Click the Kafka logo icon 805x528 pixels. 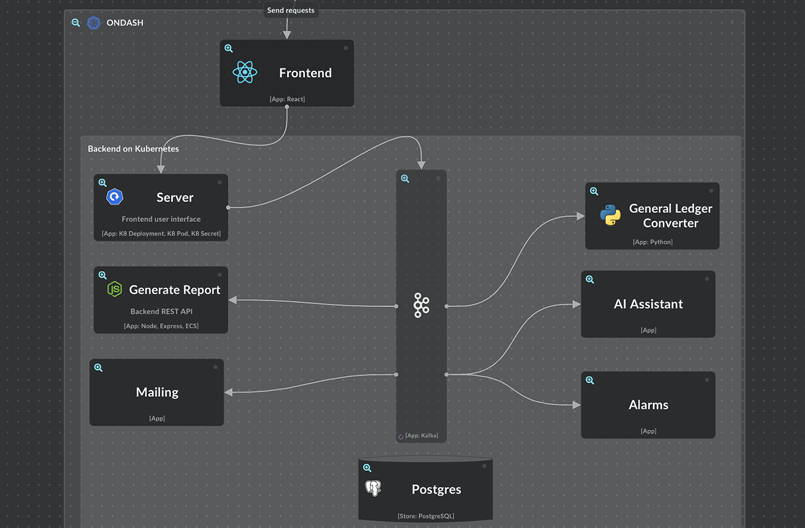click(421, 305)
